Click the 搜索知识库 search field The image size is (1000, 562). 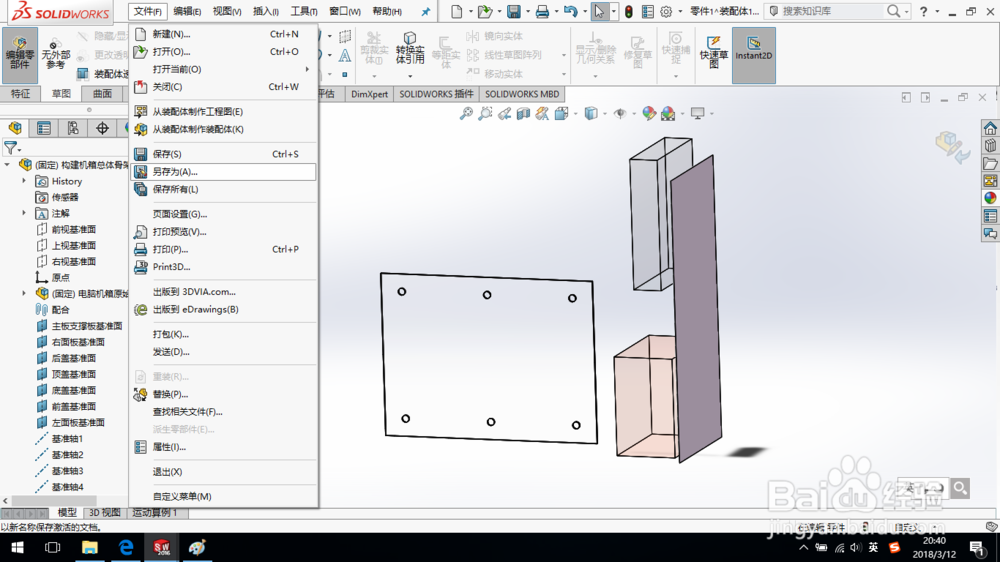point(832,11)
